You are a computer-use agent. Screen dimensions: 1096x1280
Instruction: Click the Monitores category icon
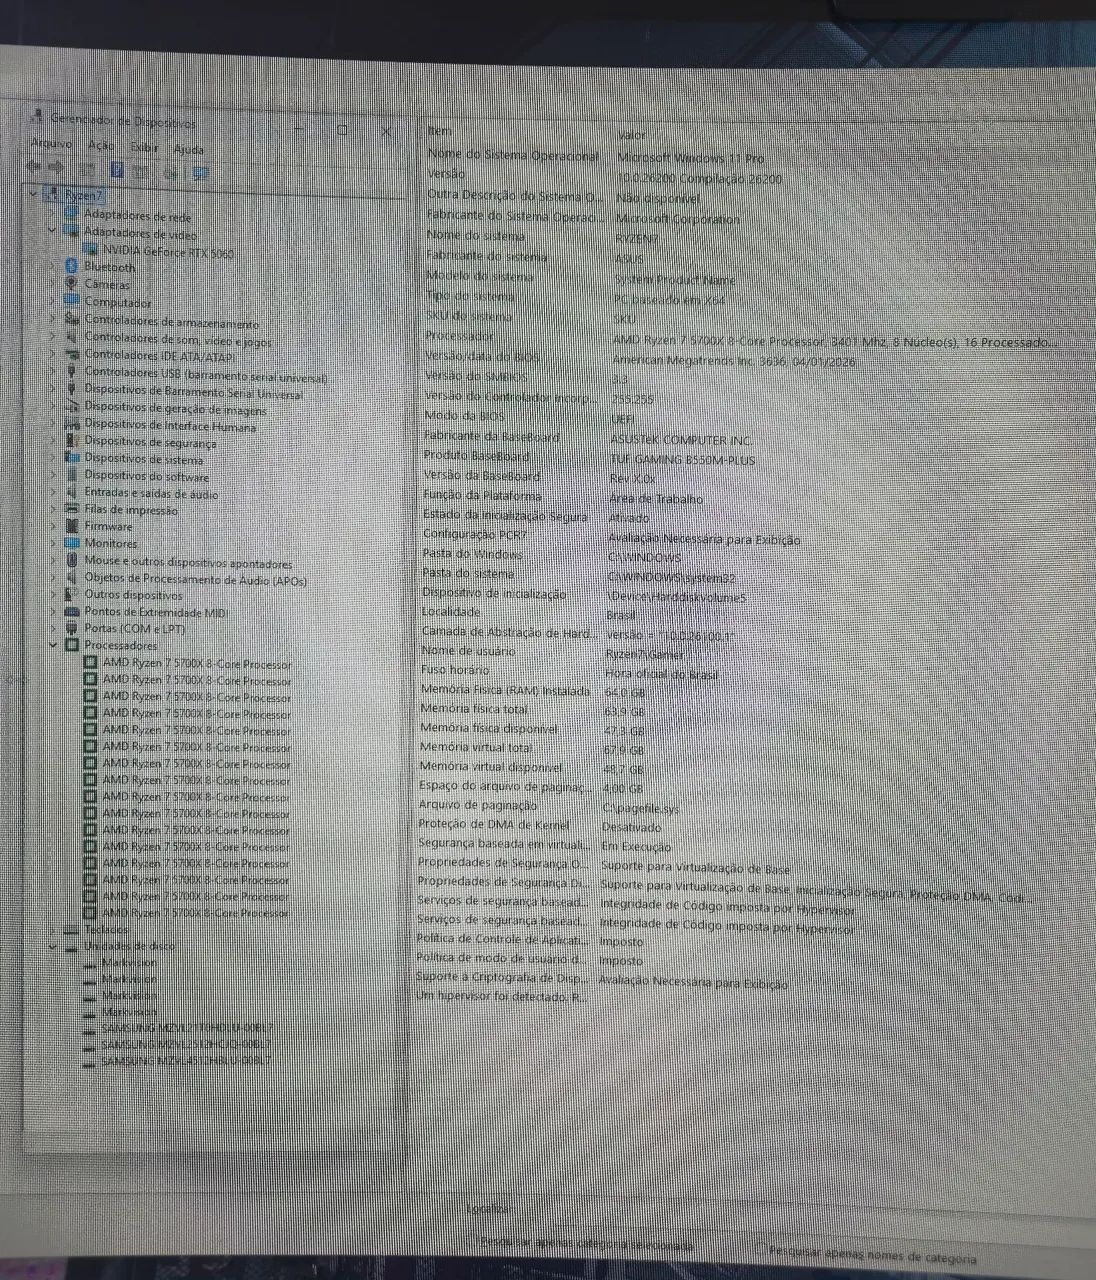(71, 542)
